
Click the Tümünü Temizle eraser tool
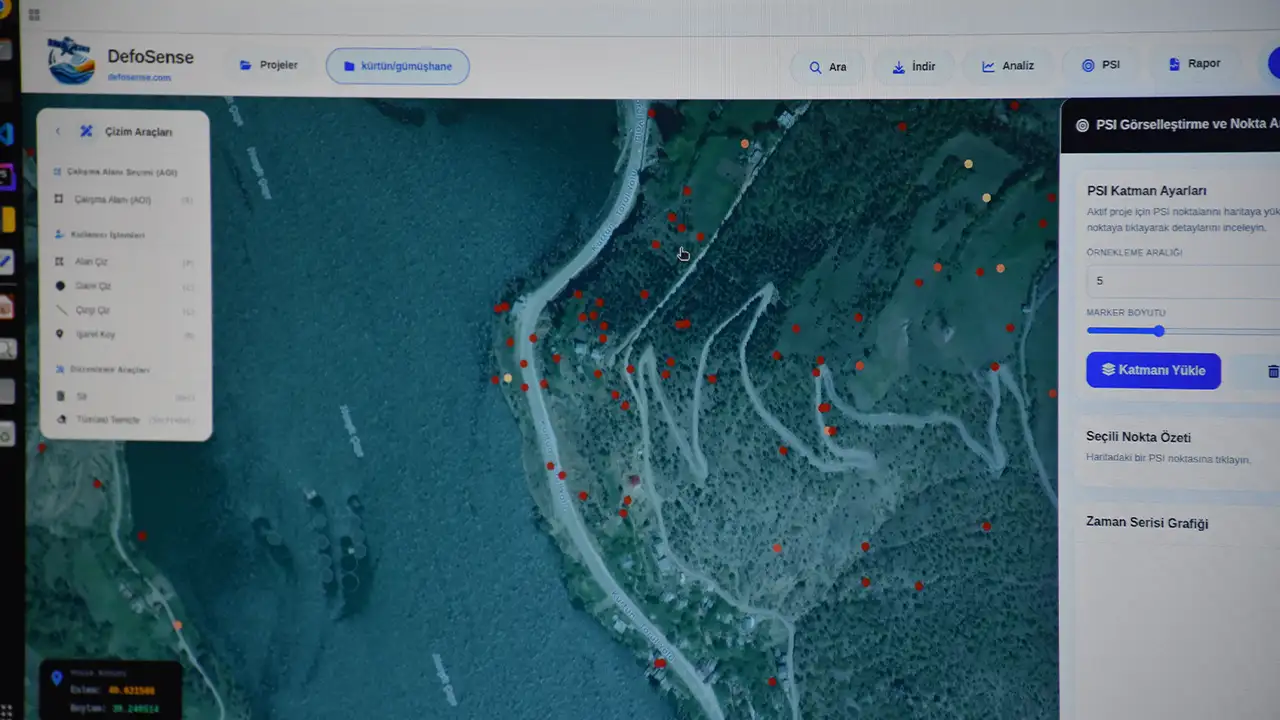pyautogui.click(x=108, y=420)
